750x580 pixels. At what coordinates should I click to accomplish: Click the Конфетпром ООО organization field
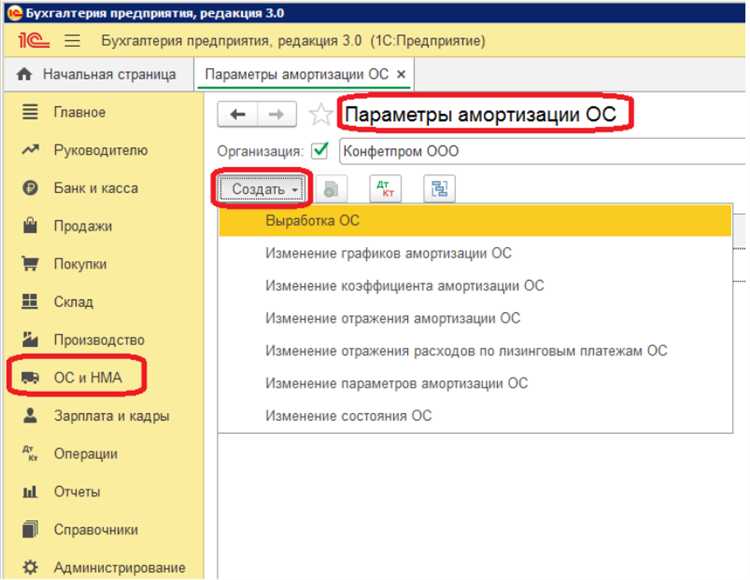coord(542,151)
